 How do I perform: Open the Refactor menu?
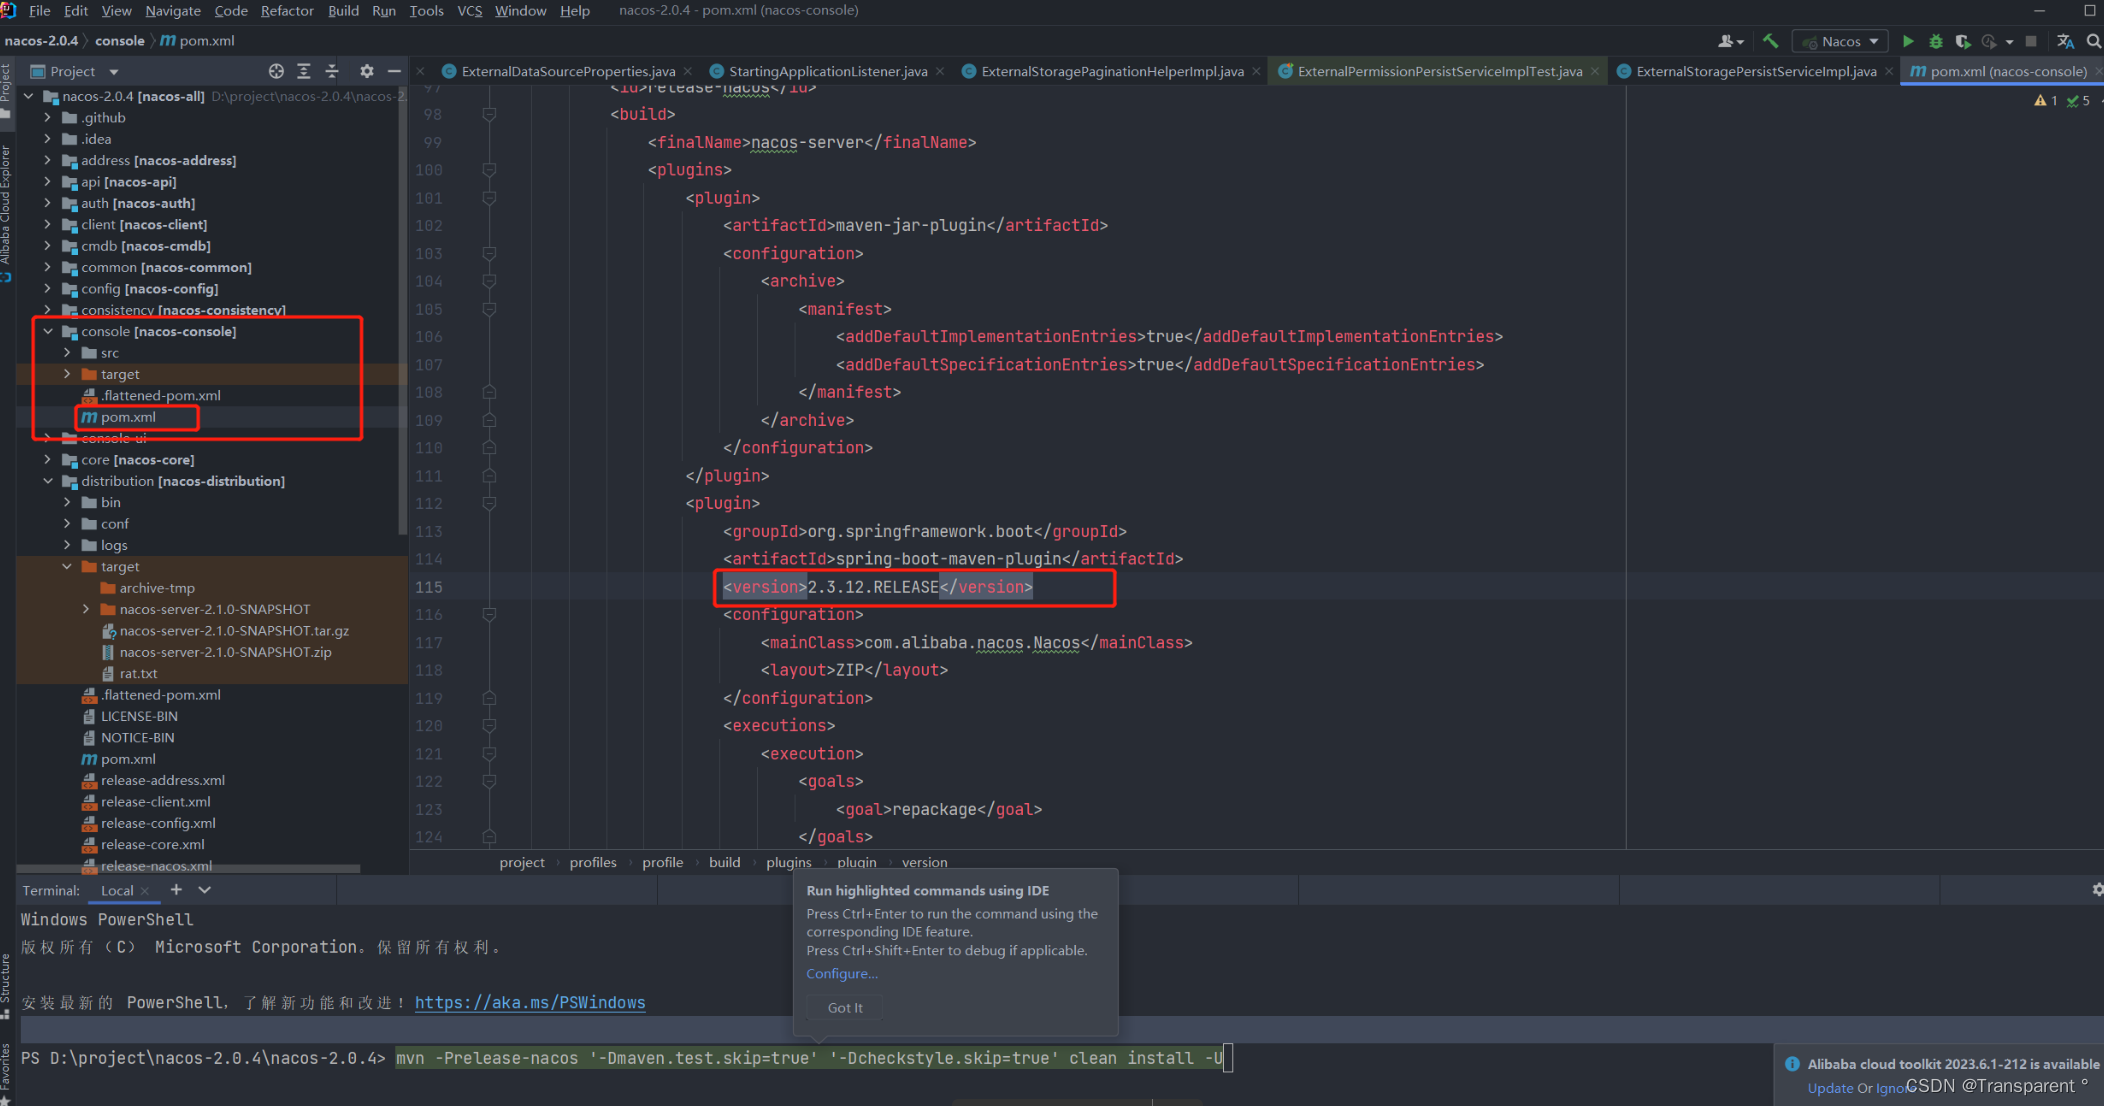tap(287, 11)
